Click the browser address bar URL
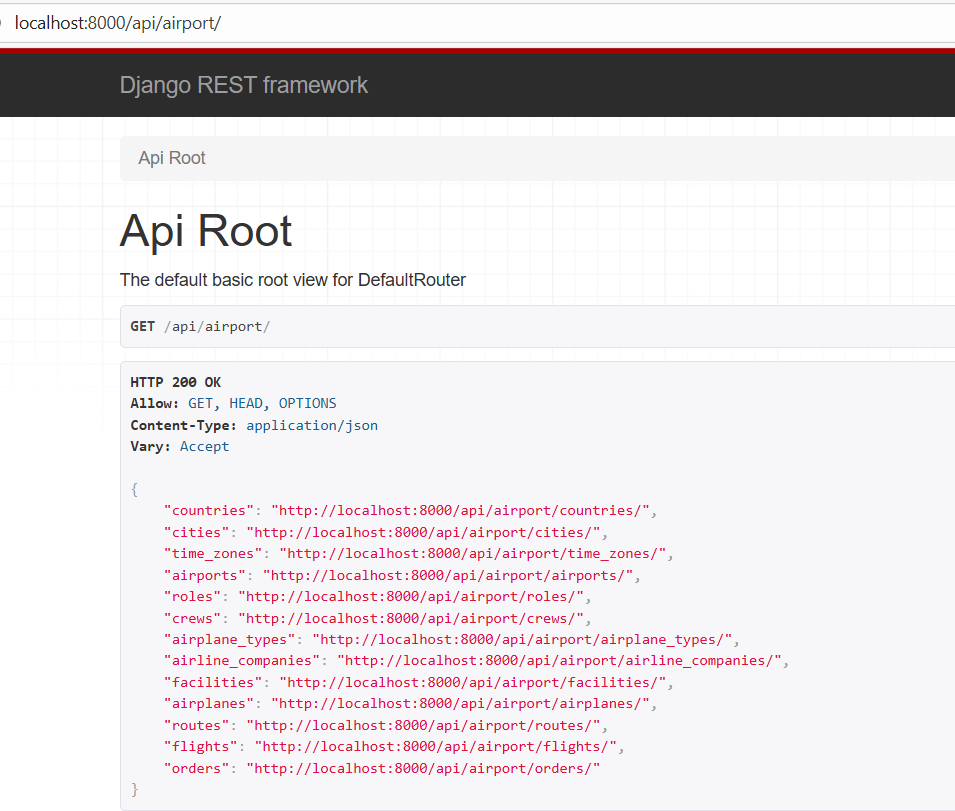The height and width of the screenshot is (811, 955). [117, 22]
